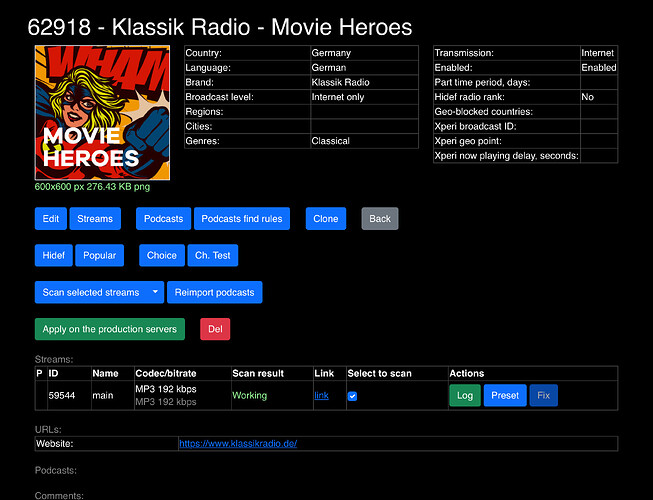The image size is (653, 500).
Task: Click the 'Working' scan result
Action: point(249,396)
